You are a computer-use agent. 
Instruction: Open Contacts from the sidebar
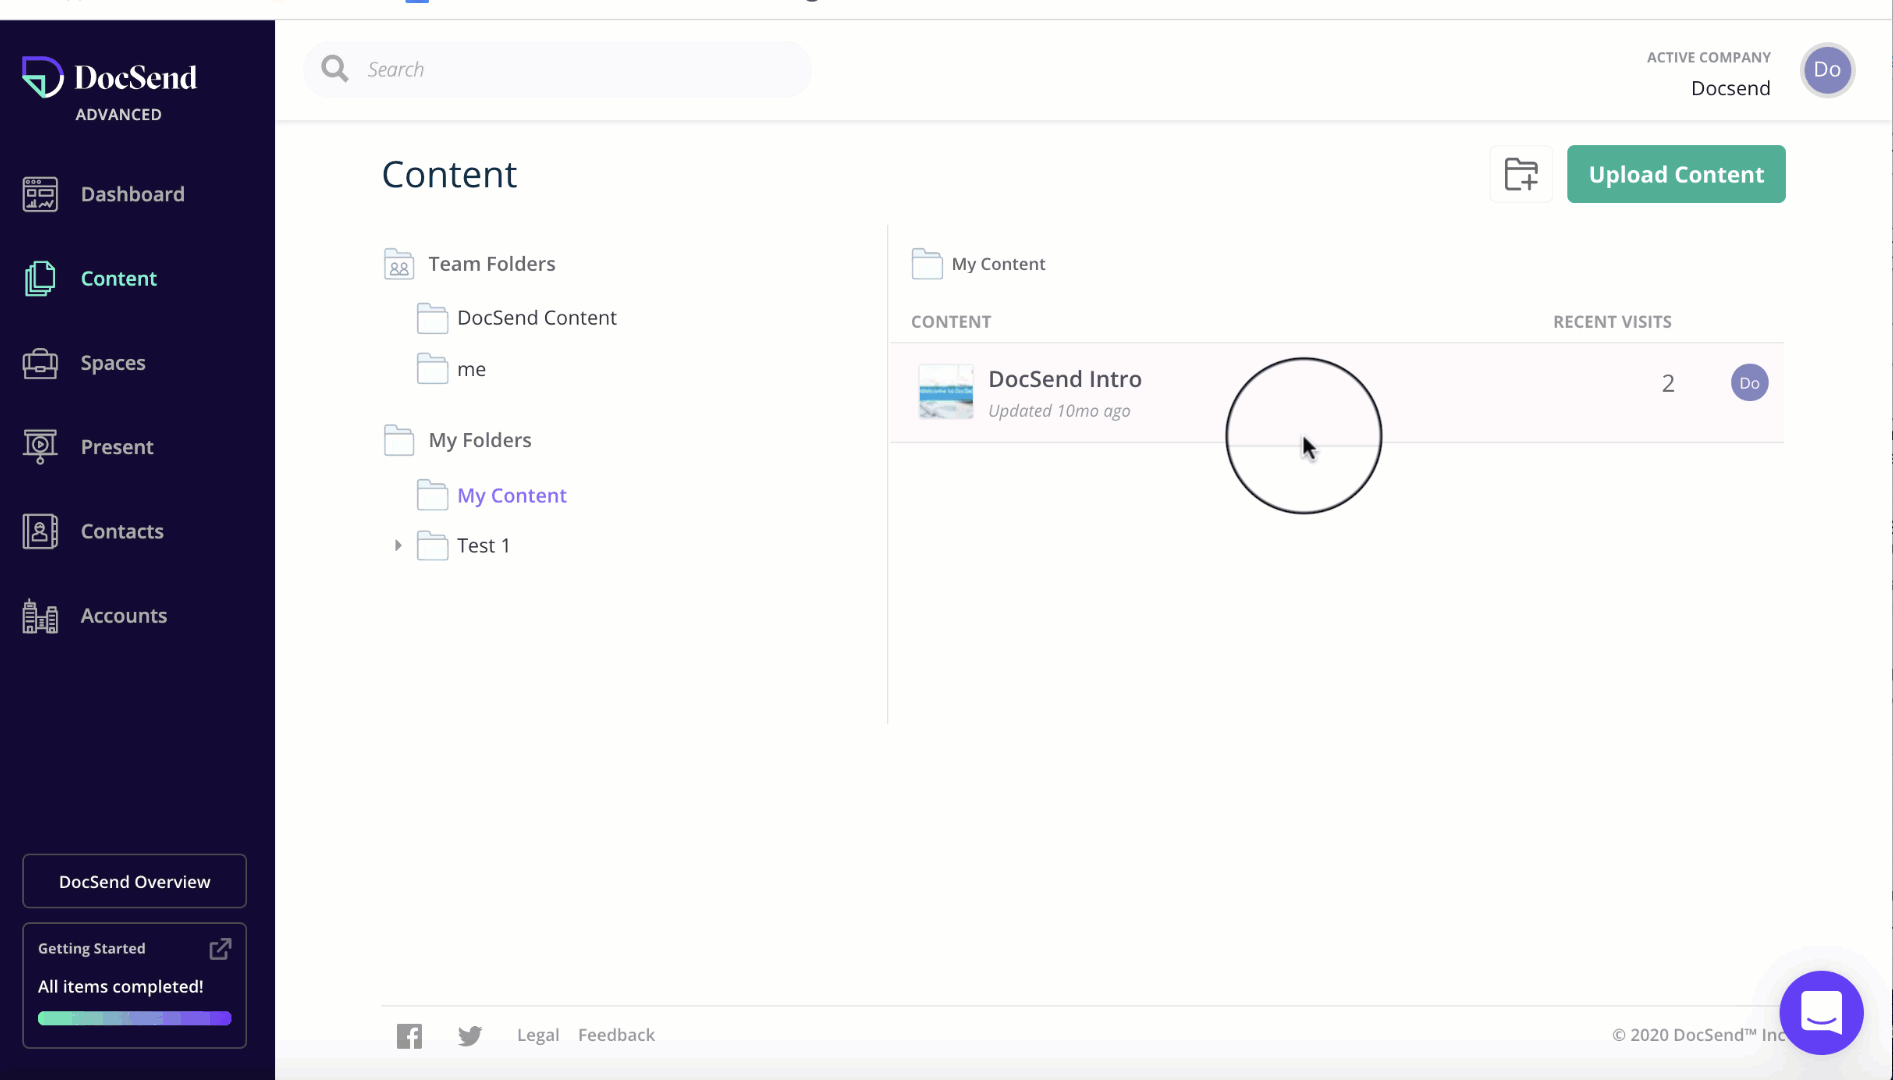tap(122, 531)
